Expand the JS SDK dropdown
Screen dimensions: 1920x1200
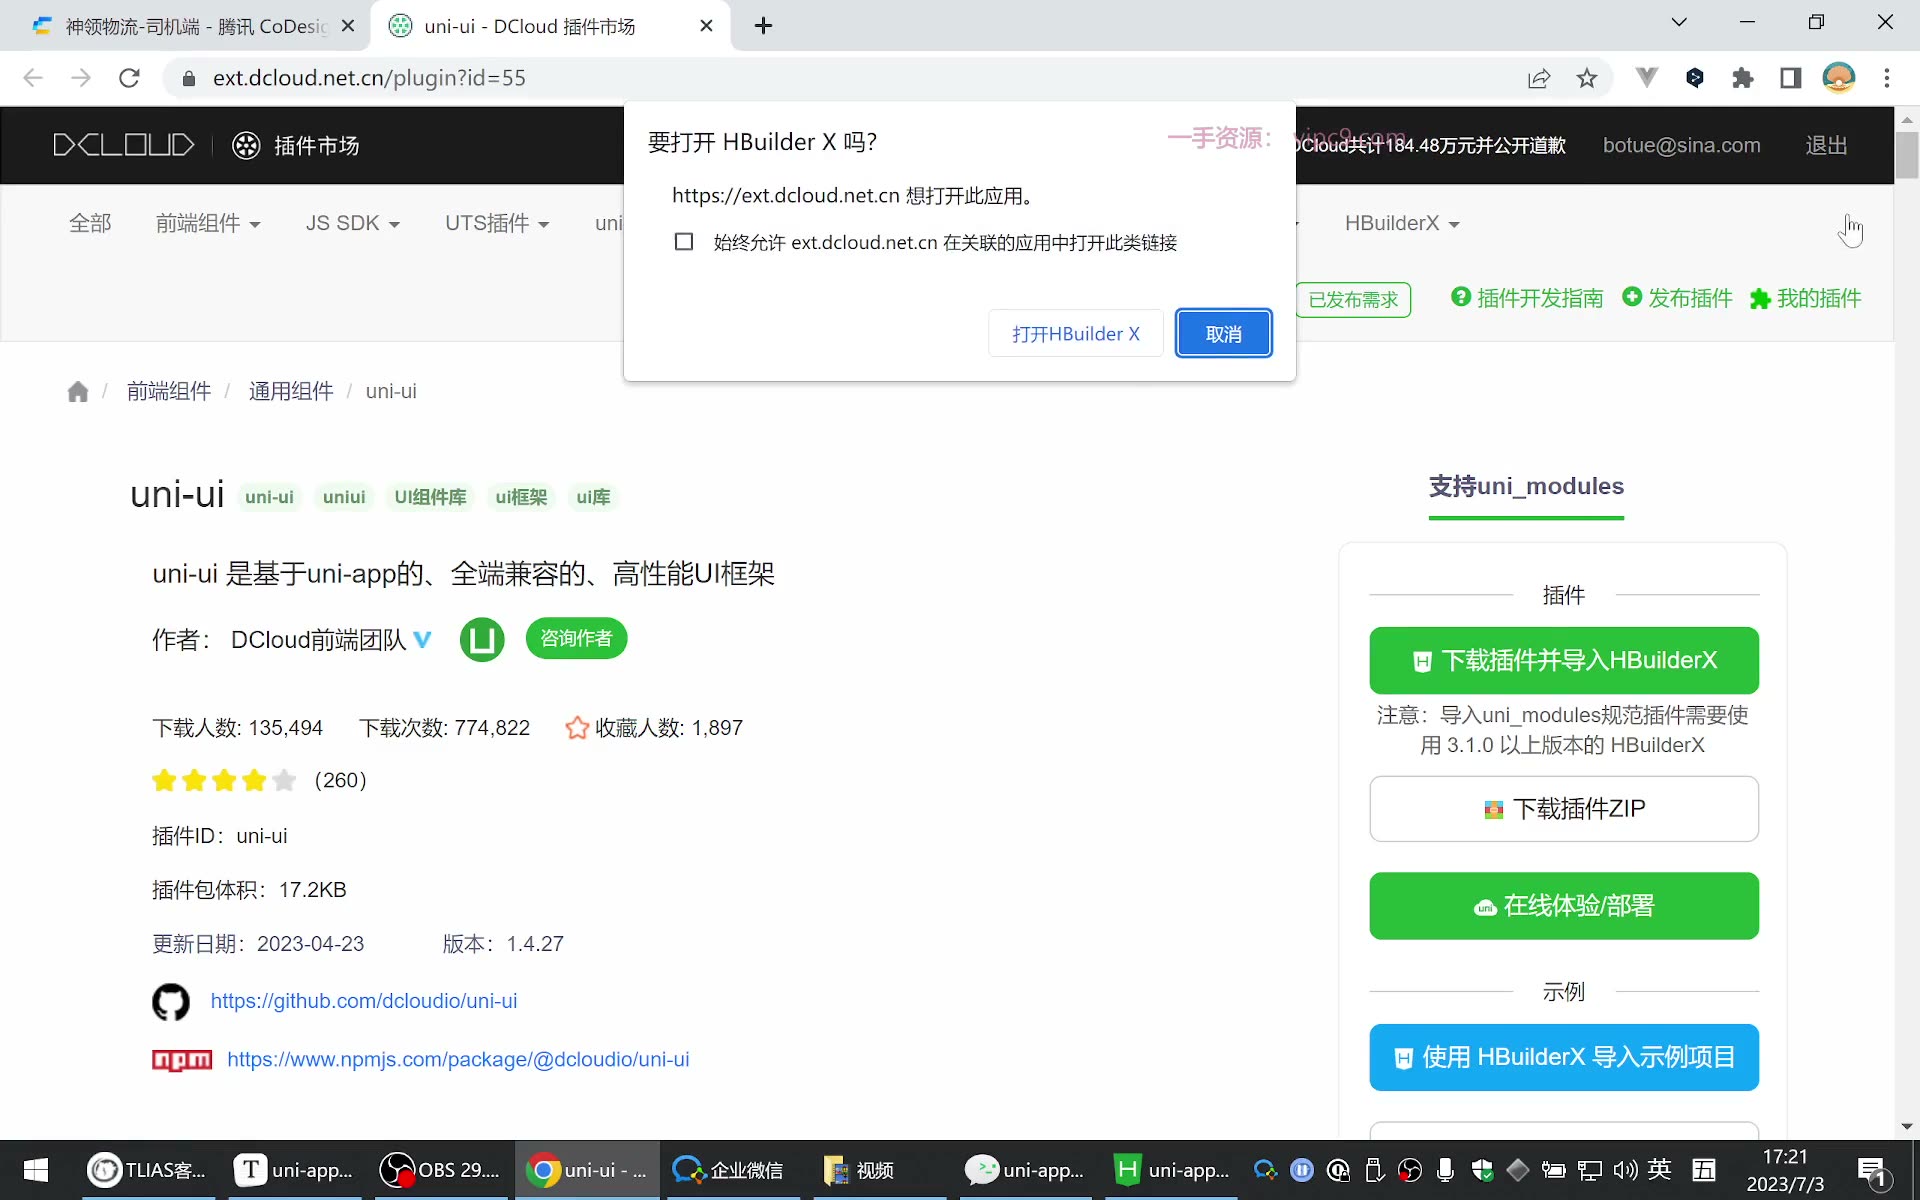pos(353,223)
